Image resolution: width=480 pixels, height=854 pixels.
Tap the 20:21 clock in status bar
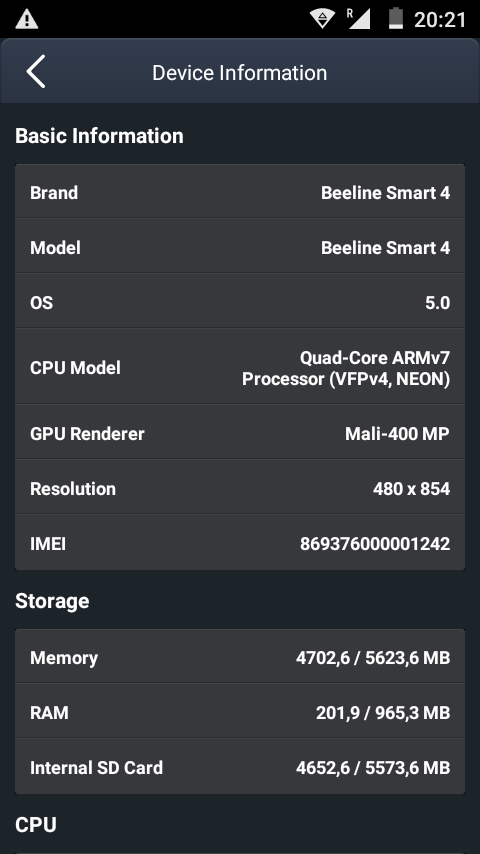(440, 20)
